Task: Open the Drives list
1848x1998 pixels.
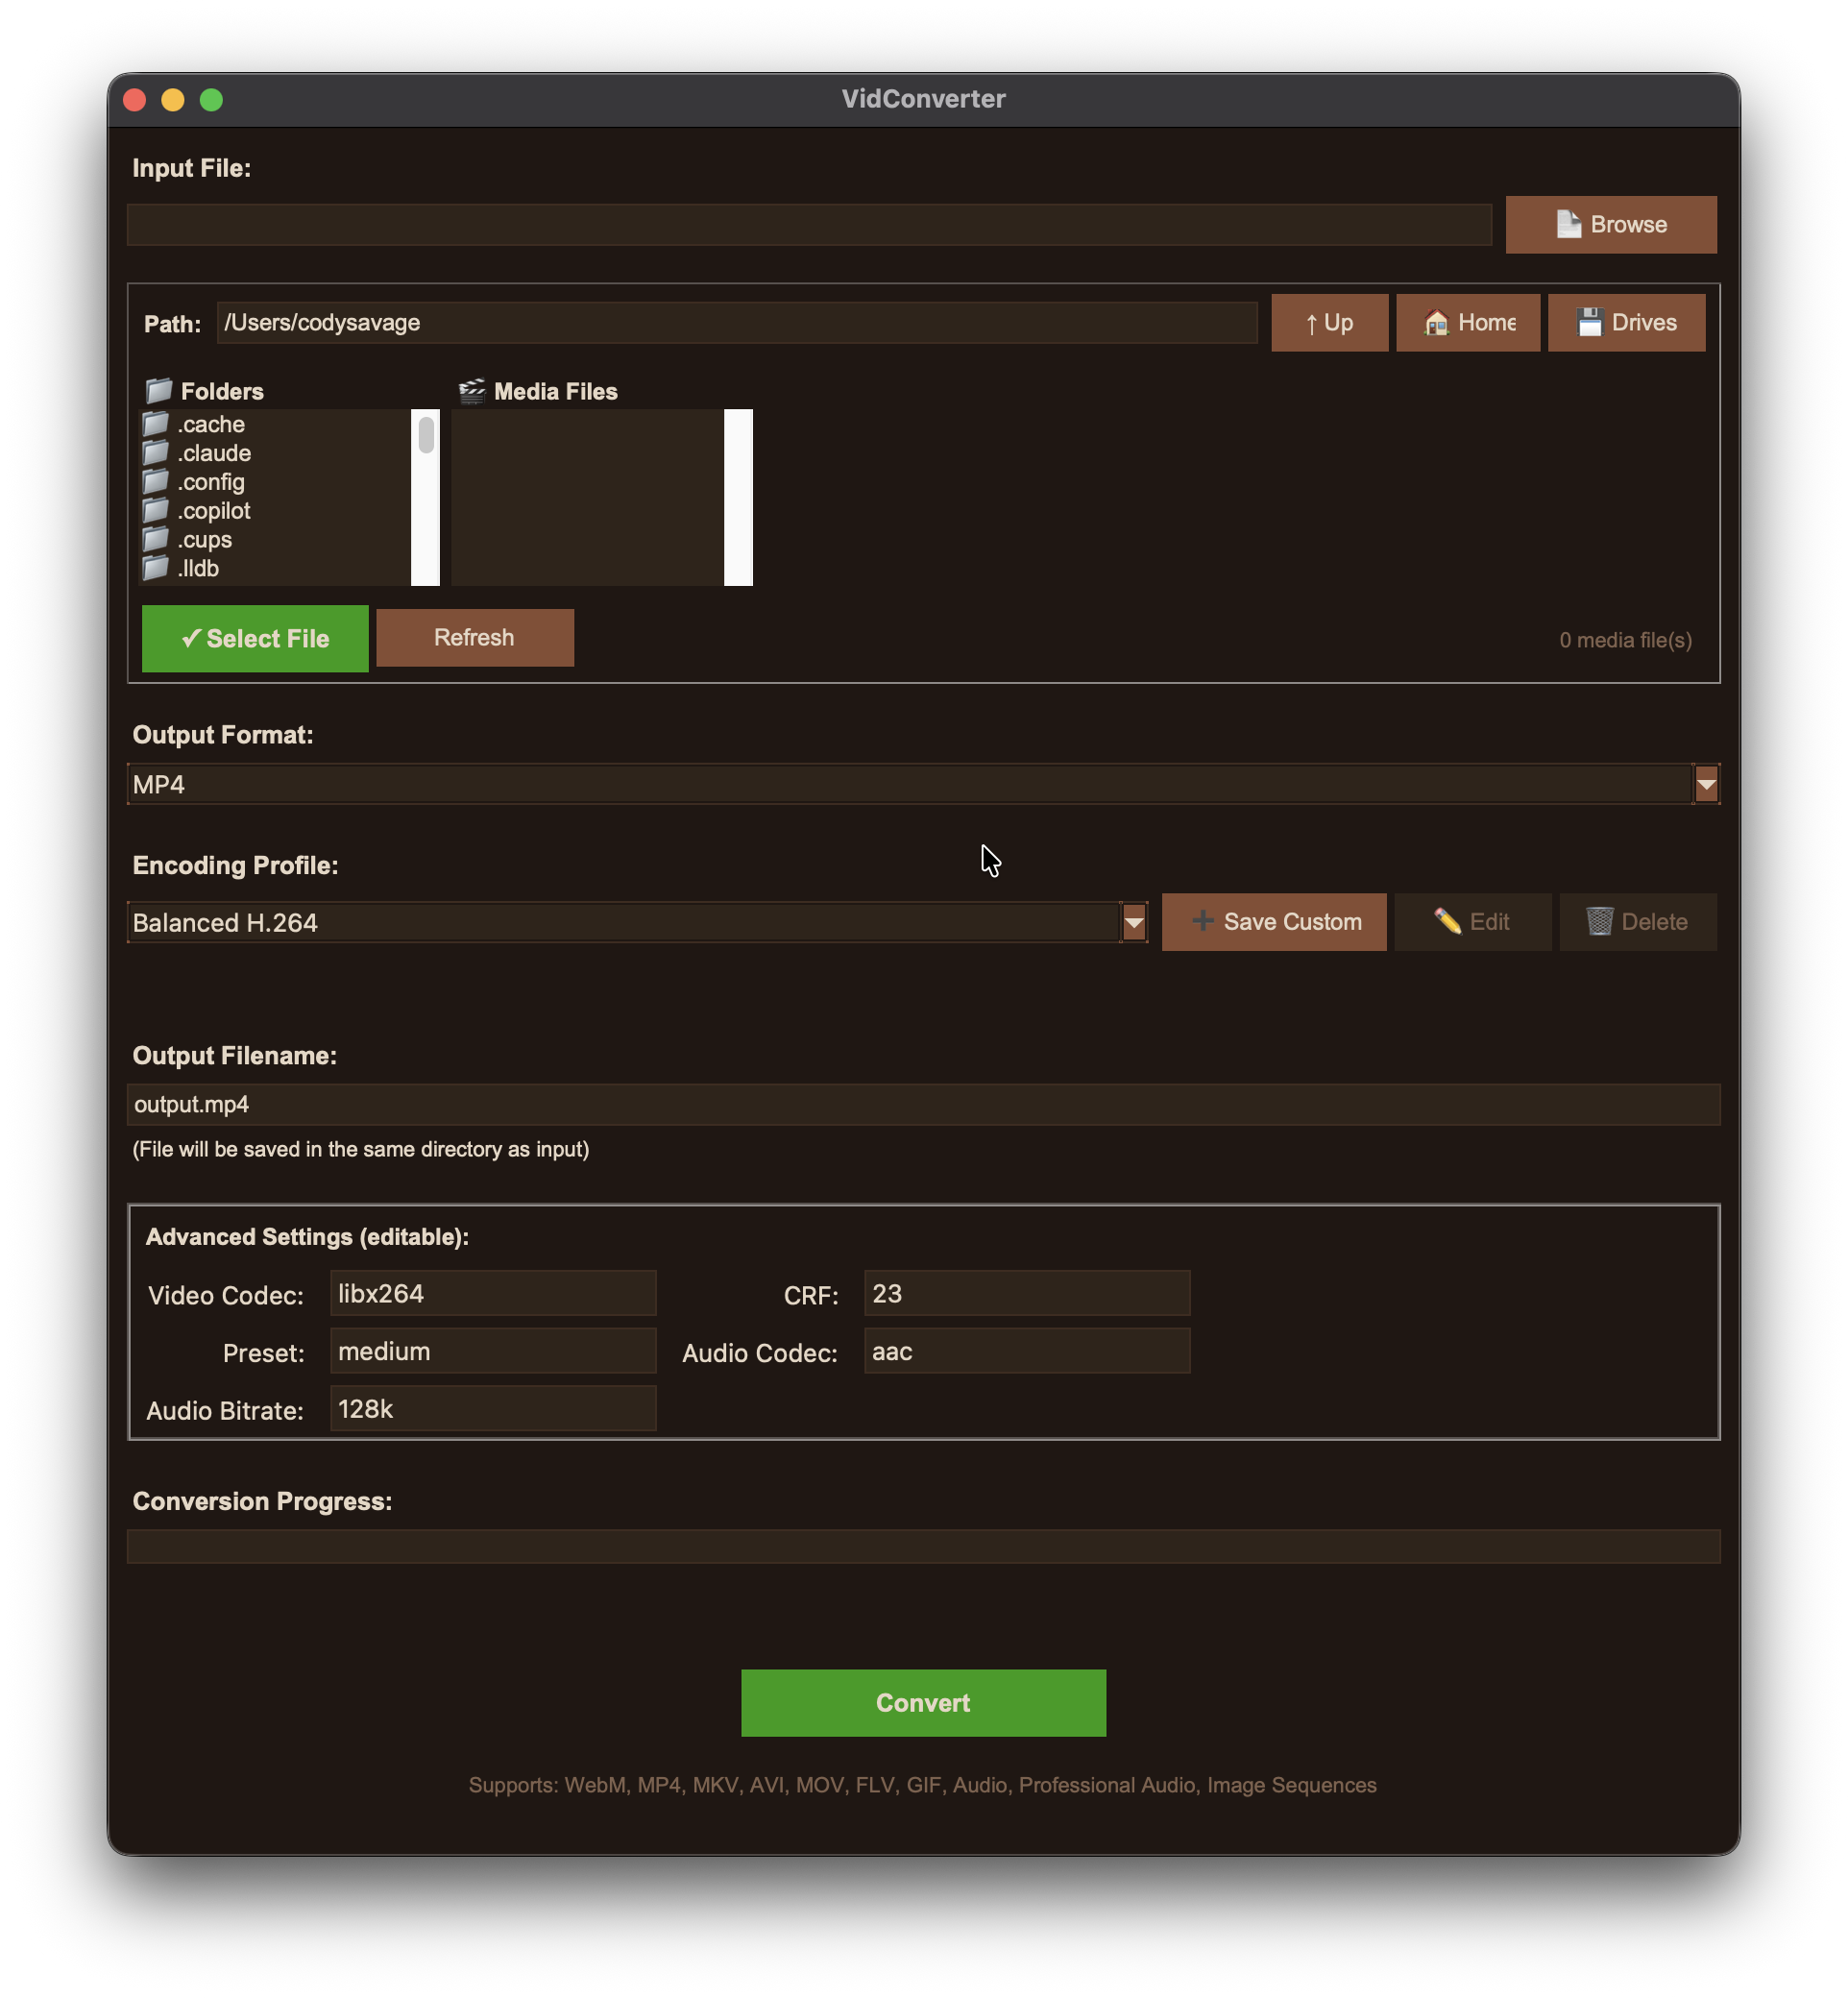Action: [x=1626, y=323]
